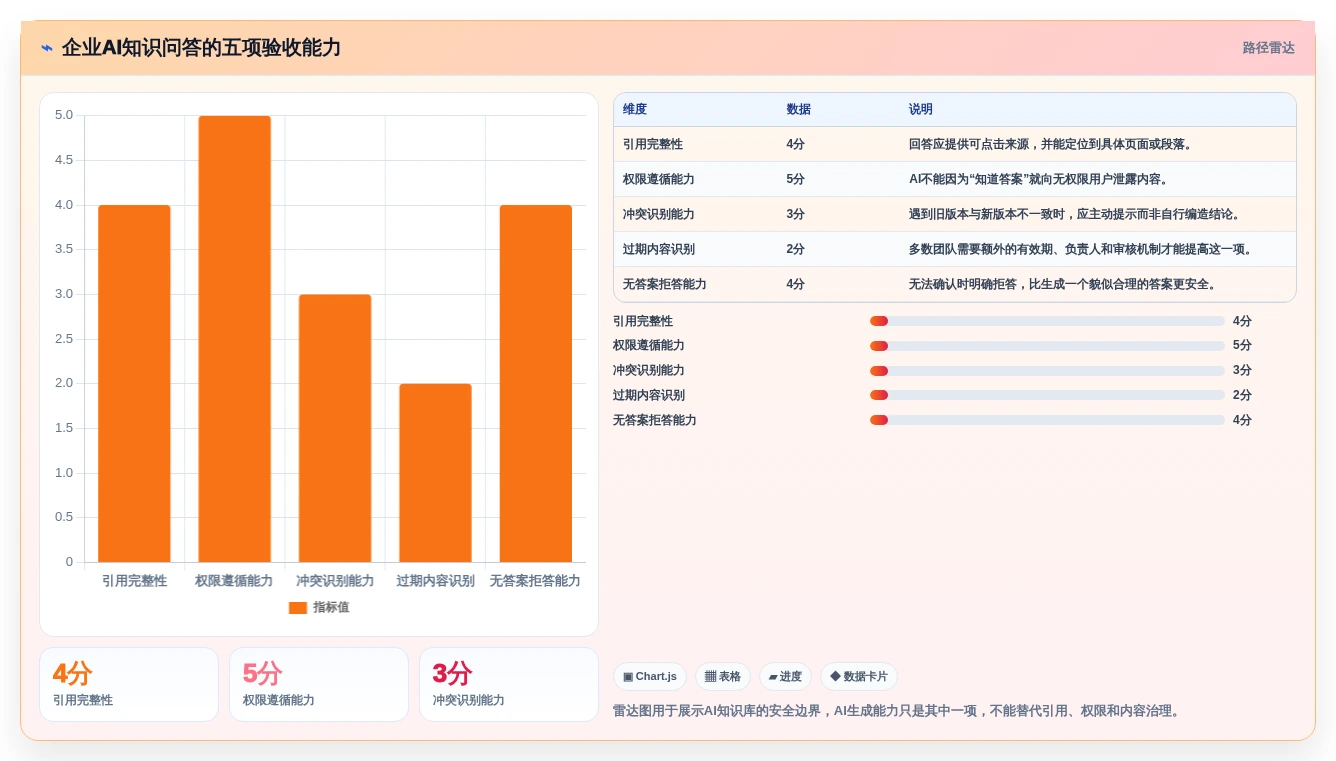
Task: Click the 冲突识别能力 progress bar
Action: click(x=1047, y=370)
